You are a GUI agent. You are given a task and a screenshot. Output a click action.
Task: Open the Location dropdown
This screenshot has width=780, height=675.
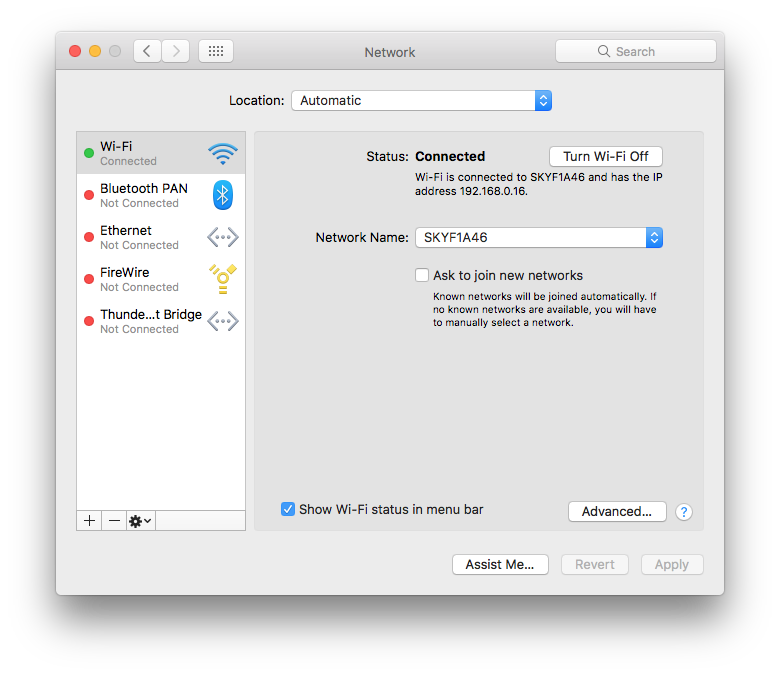pos(421,100)
